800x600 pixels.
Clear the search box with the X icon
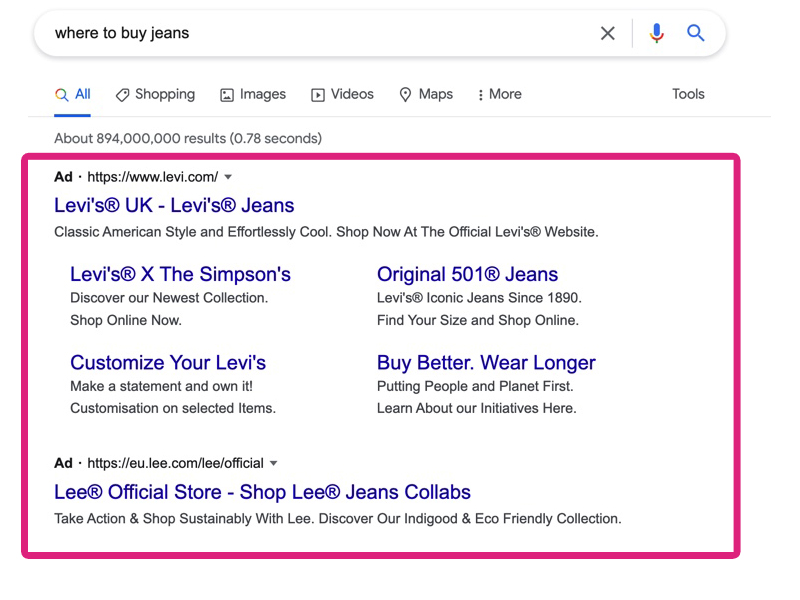(607, 34)
